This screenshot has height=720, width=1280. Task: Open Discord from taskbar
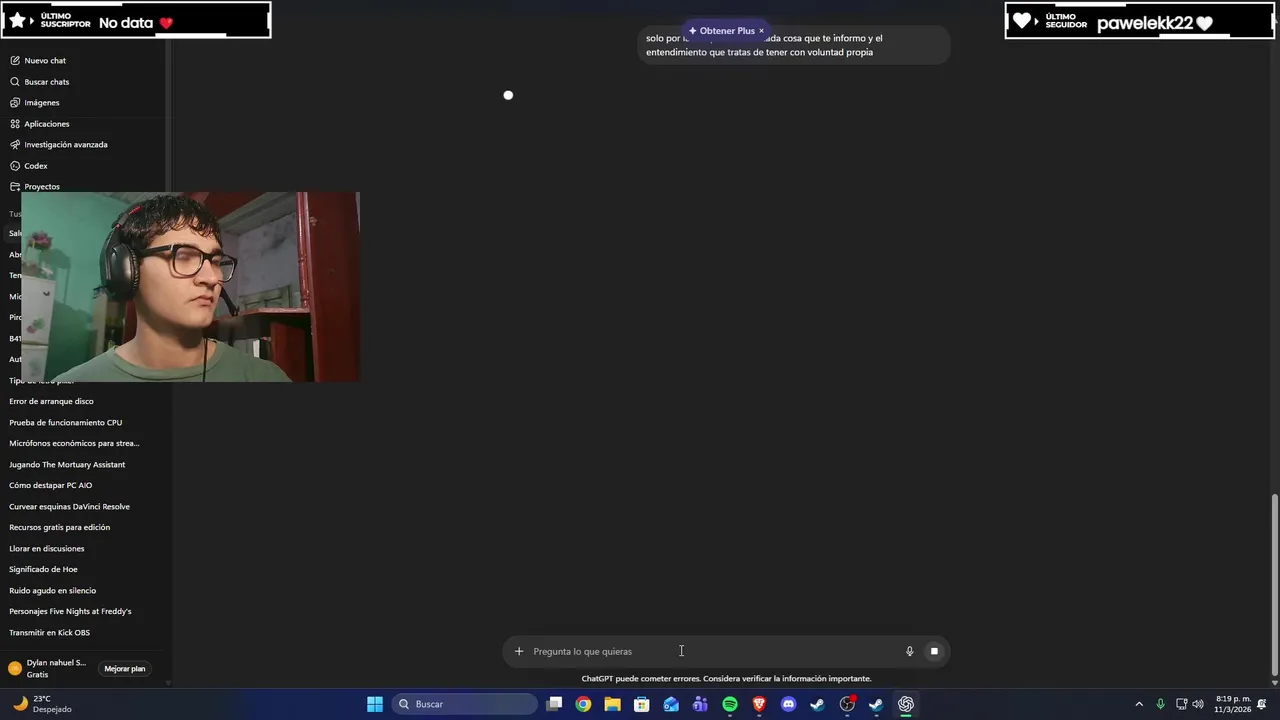pyautogui.click(x=788, y=704)
